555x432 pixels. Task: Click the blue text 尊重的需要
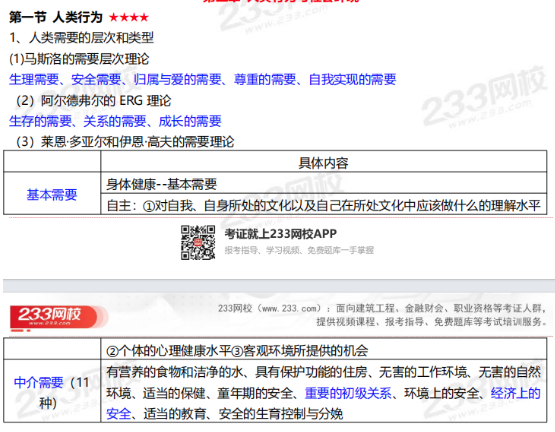coord(265,79)
